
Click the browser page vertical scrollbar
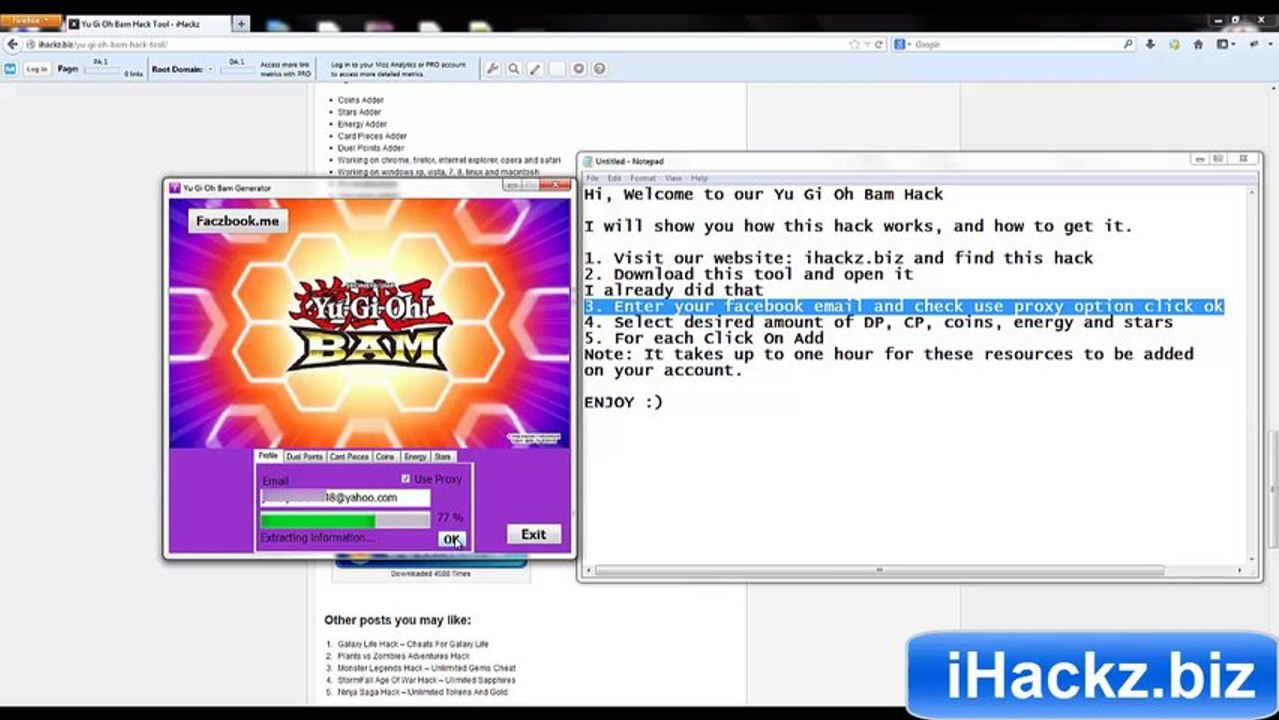(x=1273, y=488)
